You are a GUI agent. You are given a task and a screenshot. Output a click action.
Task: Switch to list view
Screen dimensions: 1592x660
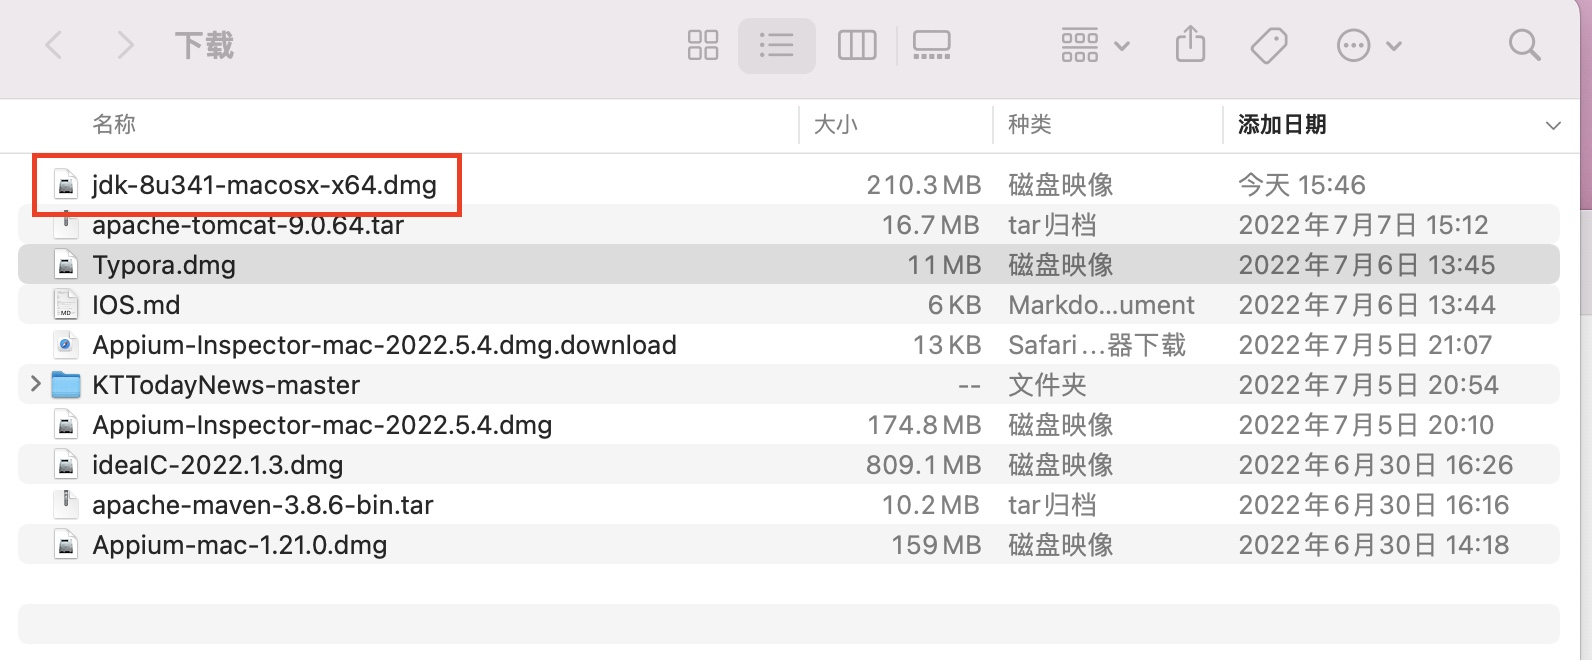(x=776, y=45)
